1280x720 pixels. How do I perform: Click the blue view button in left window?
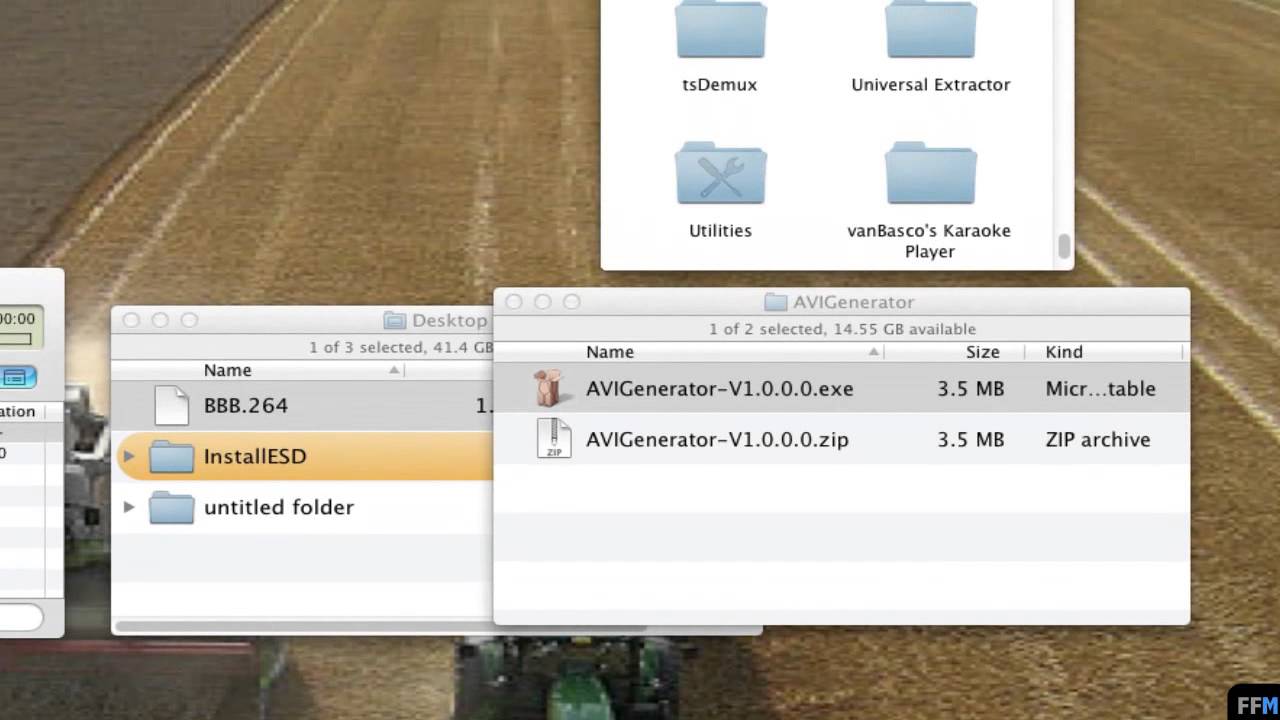pyautogui.click(x=17, y=377)
